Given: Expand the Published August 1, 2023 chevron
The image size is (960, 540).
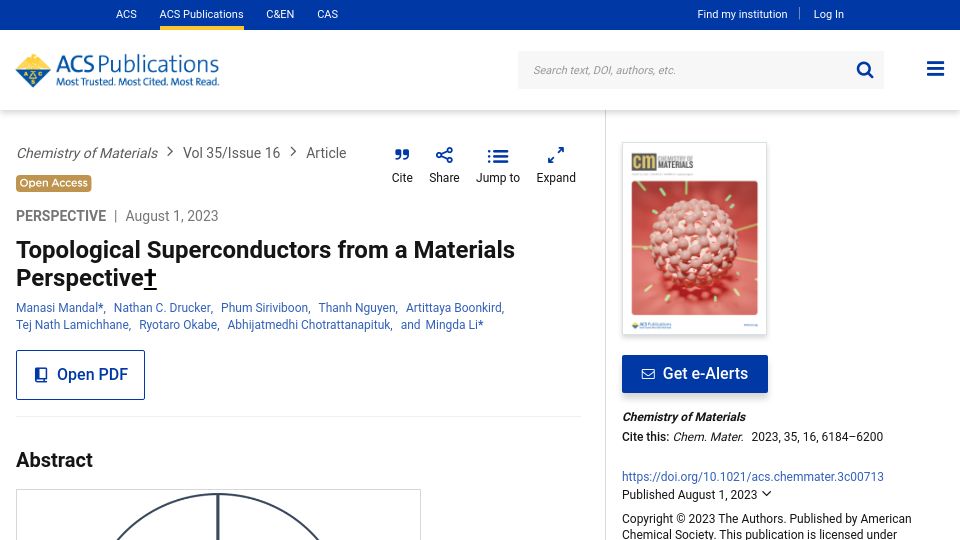Looking at the screenshot, I should click(767, 493).
